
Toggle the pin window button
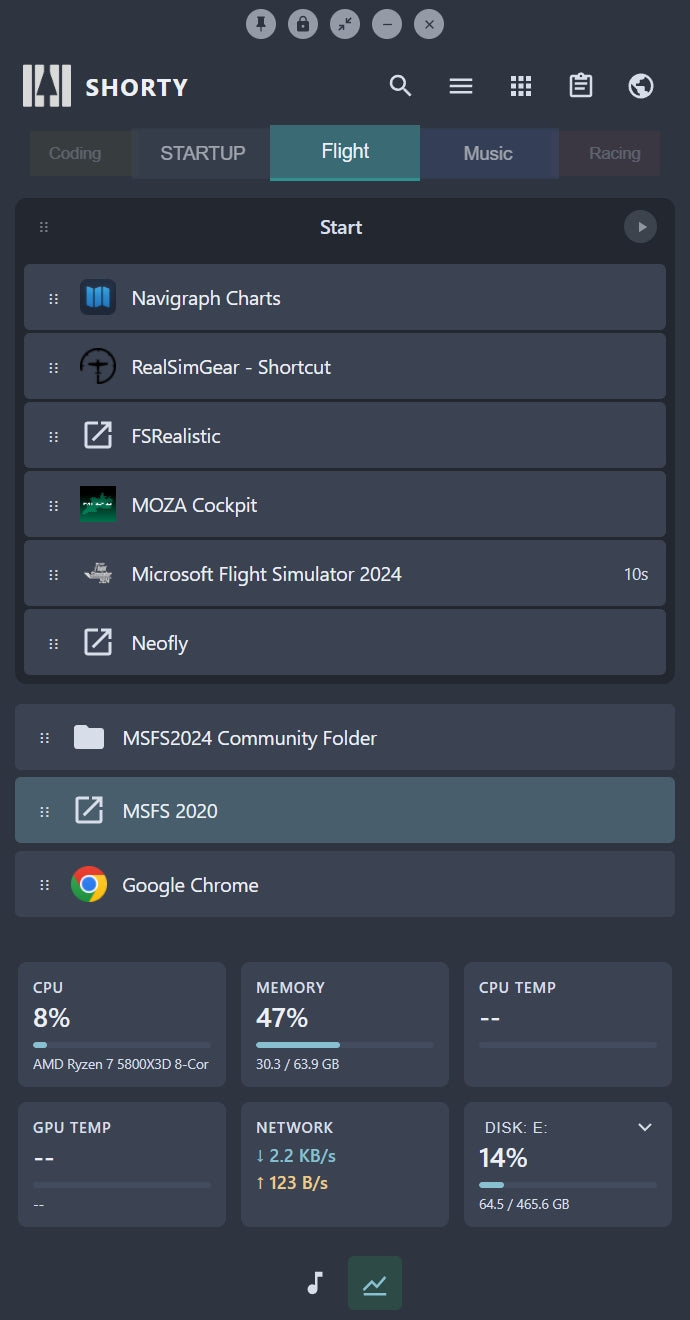coord(261,24)
